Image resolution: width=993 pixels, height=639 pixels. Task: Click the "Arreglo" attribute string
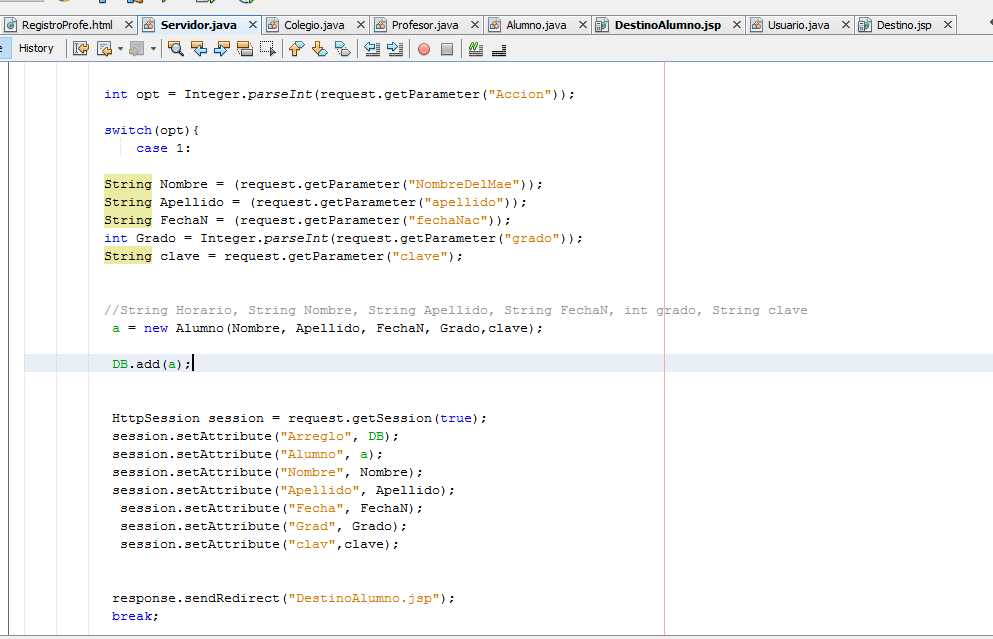(316, 436)
